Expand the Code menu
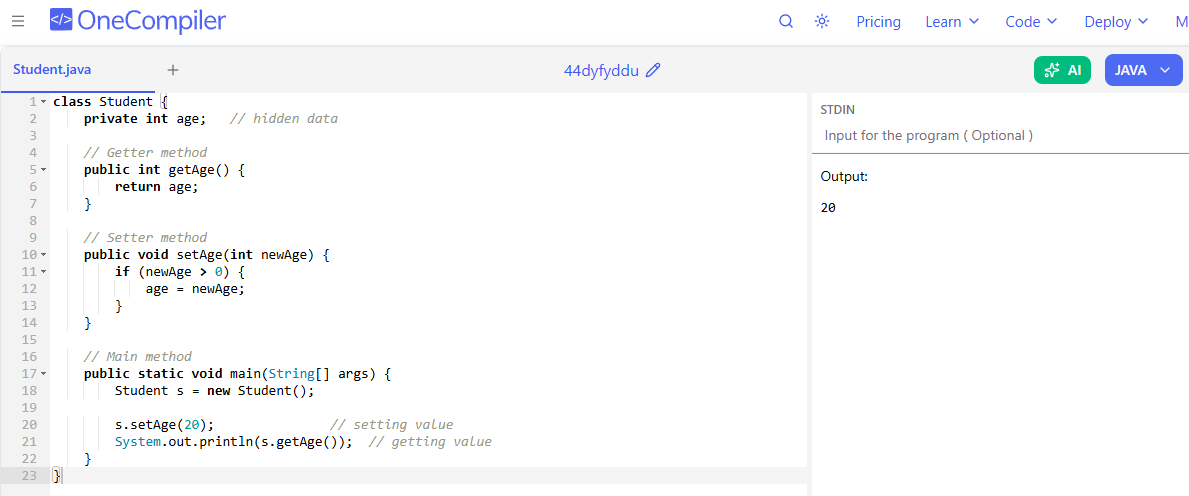Image resolution: width=1189 pixels, height=496 pixels. click(1031, 21)
